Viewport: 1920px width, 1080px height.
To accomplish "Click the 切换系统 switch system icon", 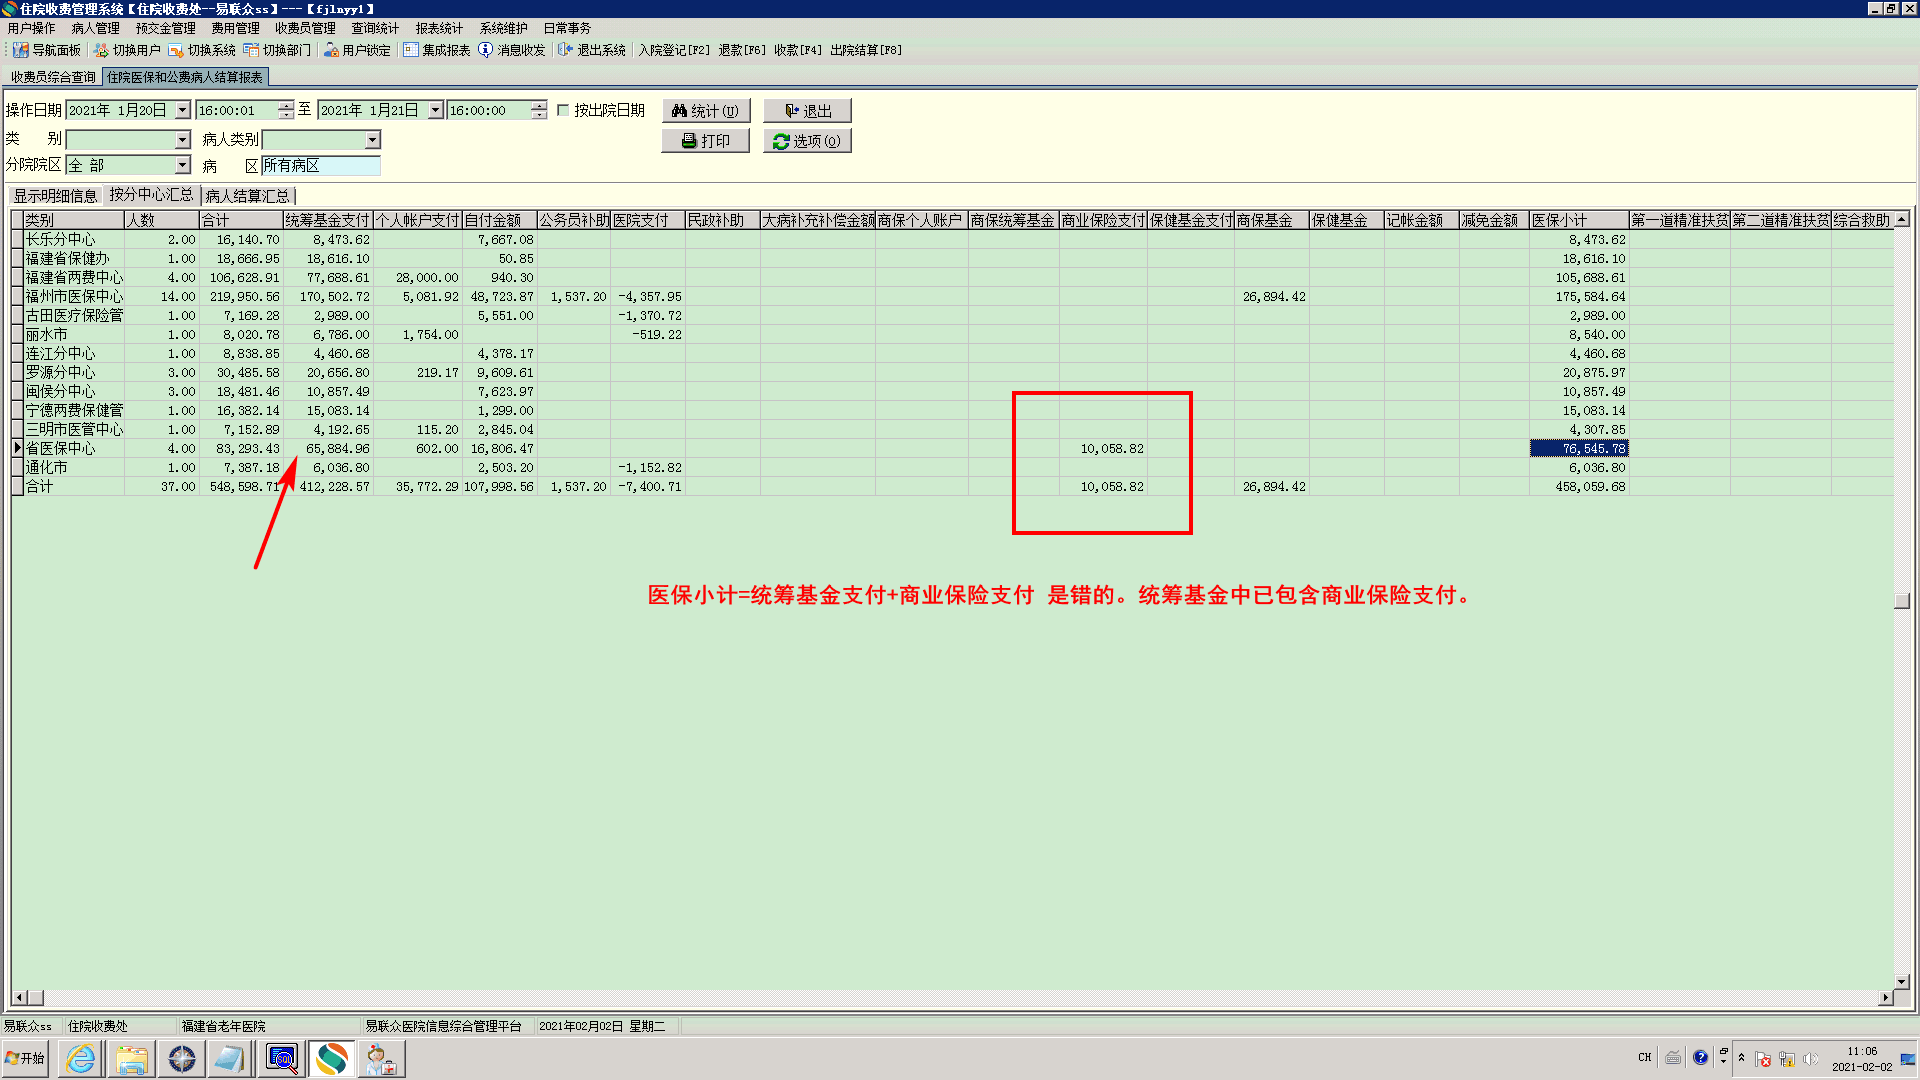I will point(176,50).
